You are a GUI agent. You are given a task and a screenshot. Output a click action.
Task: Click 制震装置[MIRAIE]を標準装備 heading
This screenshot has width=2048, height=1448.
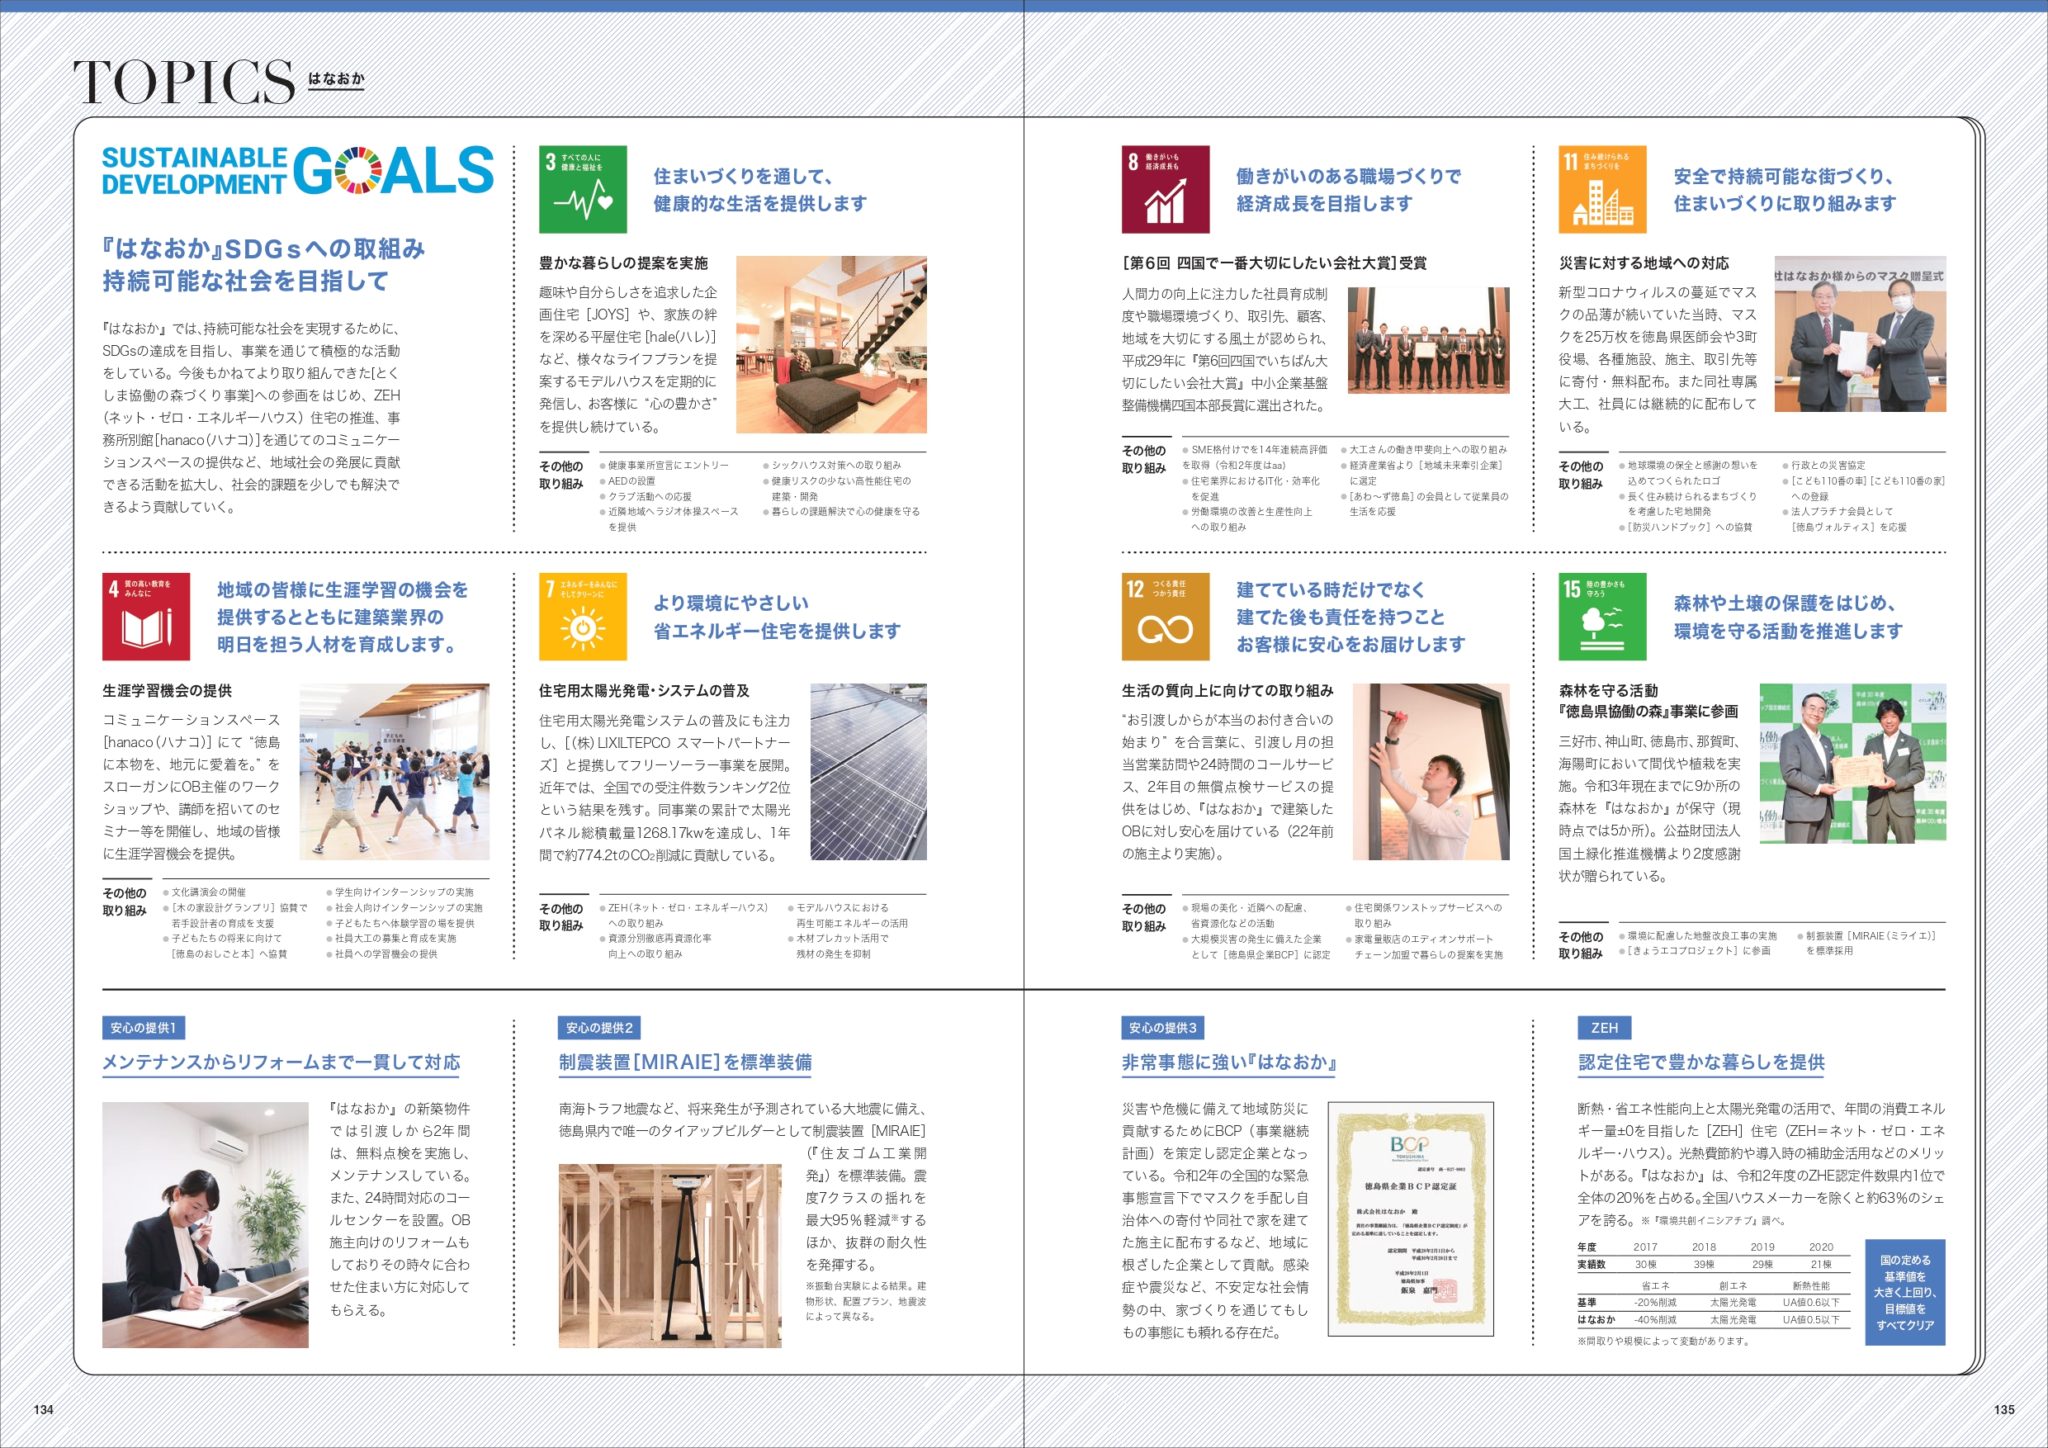(685, 1062)
